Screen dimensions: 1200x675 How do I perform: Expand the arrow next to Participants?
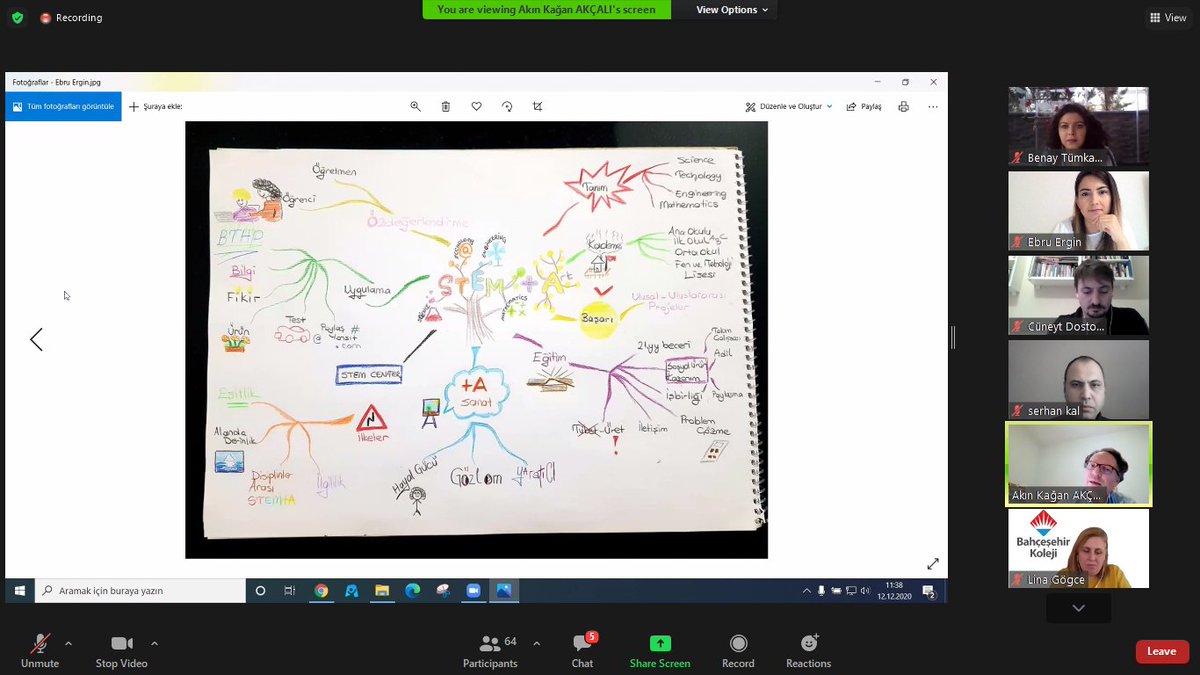tap(537, 643)
